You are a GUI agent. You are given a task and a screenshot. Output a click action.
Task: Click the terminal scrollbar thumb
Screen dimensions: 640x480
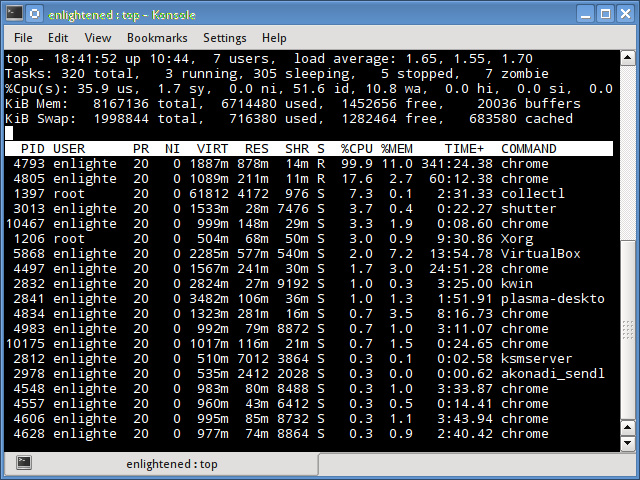coord(628,330)
